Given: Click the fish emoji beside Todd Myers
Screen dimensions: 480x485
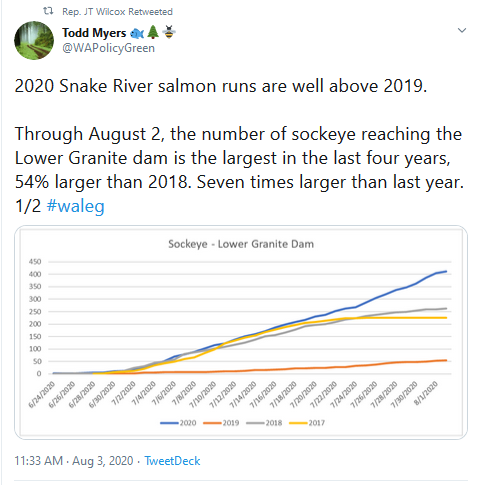Looking at the screenshot, I should click(x=137, y=33).
